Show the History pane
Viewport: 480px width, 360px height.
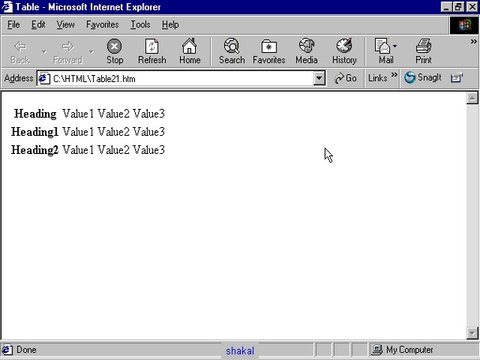click(x=344, y=51)
